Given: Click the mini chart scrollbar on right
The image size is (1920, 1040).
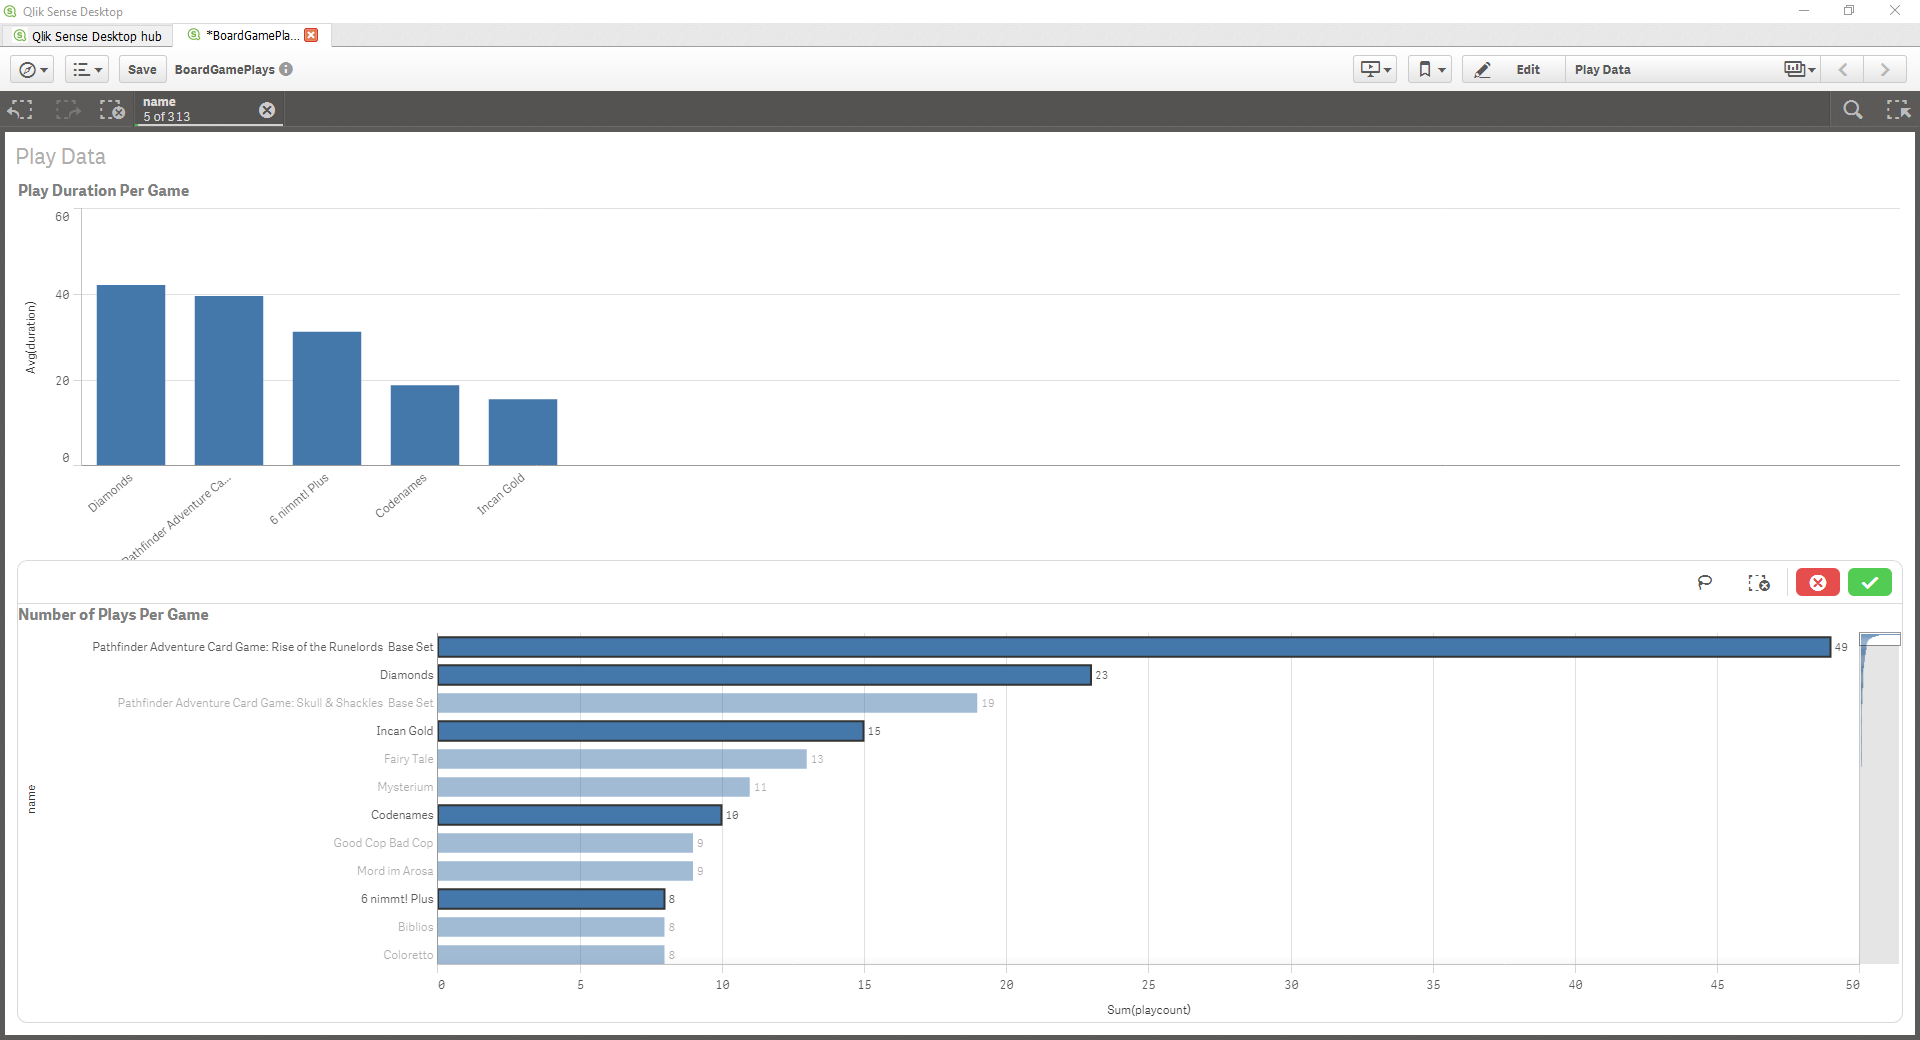Looking at the screenshot, I should pos(1879,800).
